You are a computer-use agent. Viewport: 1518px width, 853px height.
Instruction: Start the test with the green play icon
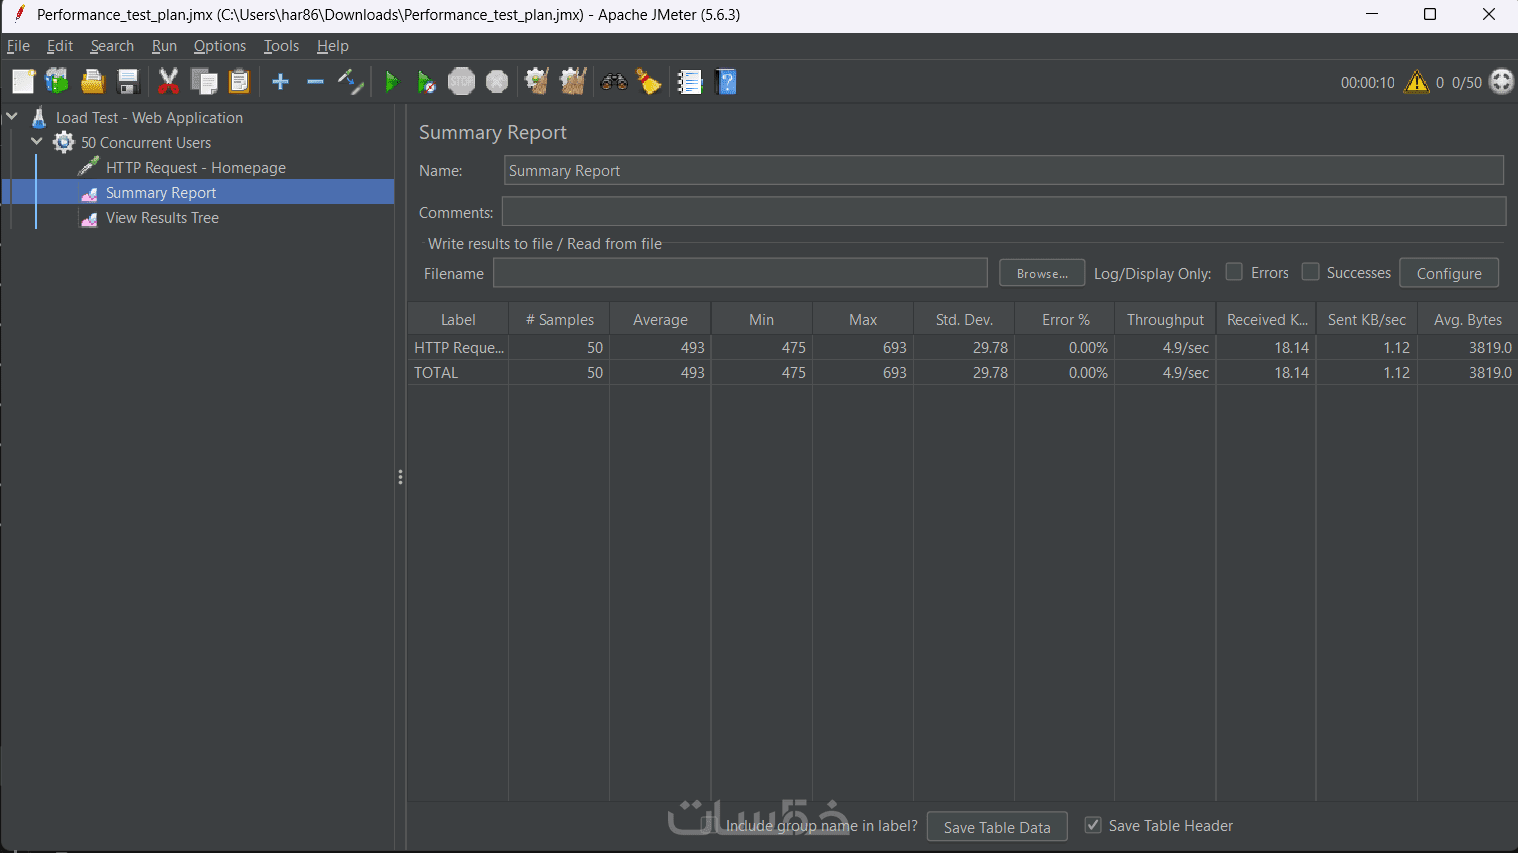(x=392, y=82)
